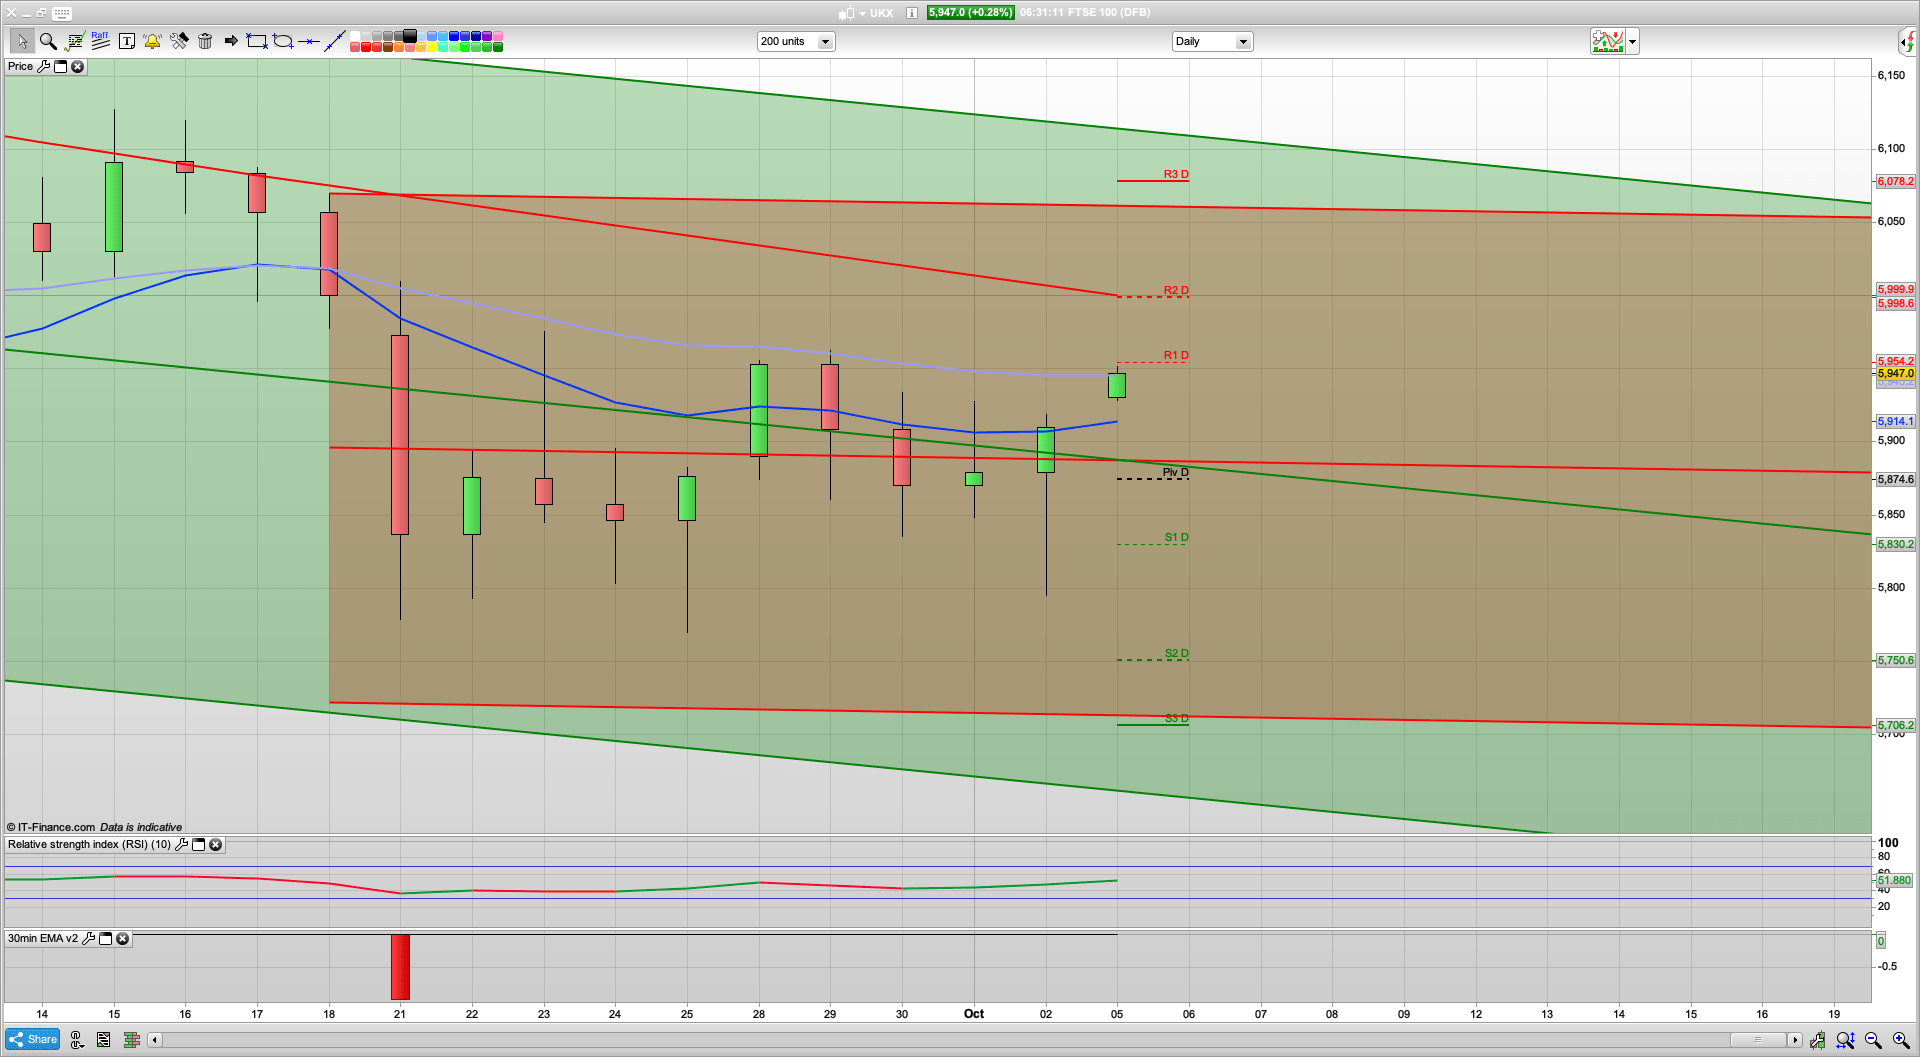Screen dimensions: 1920x1057
Task: Select the arrow drawing tool
Action: pos(230,41)
